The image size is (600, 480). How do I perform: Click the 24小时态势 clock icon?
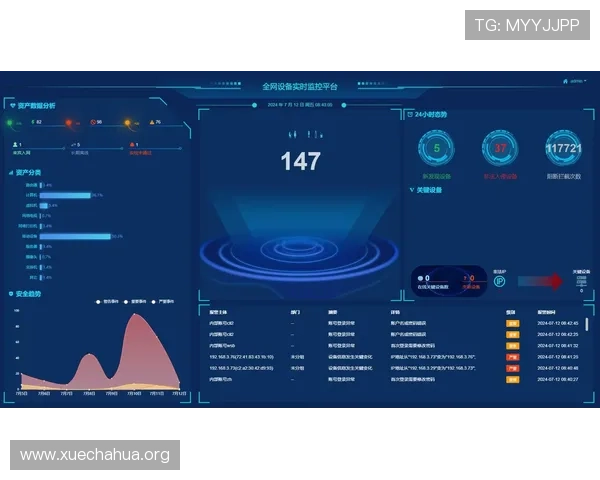click(x=408, y=114)
